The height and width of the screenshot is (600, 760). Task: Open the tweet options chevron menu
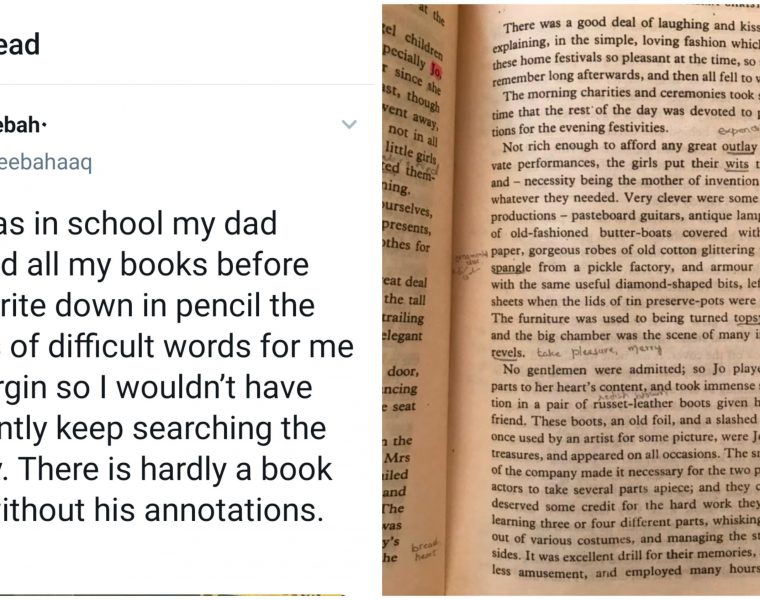[349, 125]
